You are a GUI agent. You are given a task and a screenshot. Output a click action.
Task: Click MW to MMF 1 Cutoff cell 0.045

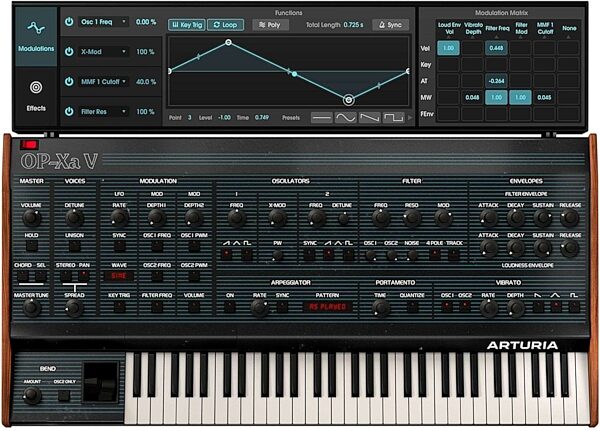(x=544, y=98)
